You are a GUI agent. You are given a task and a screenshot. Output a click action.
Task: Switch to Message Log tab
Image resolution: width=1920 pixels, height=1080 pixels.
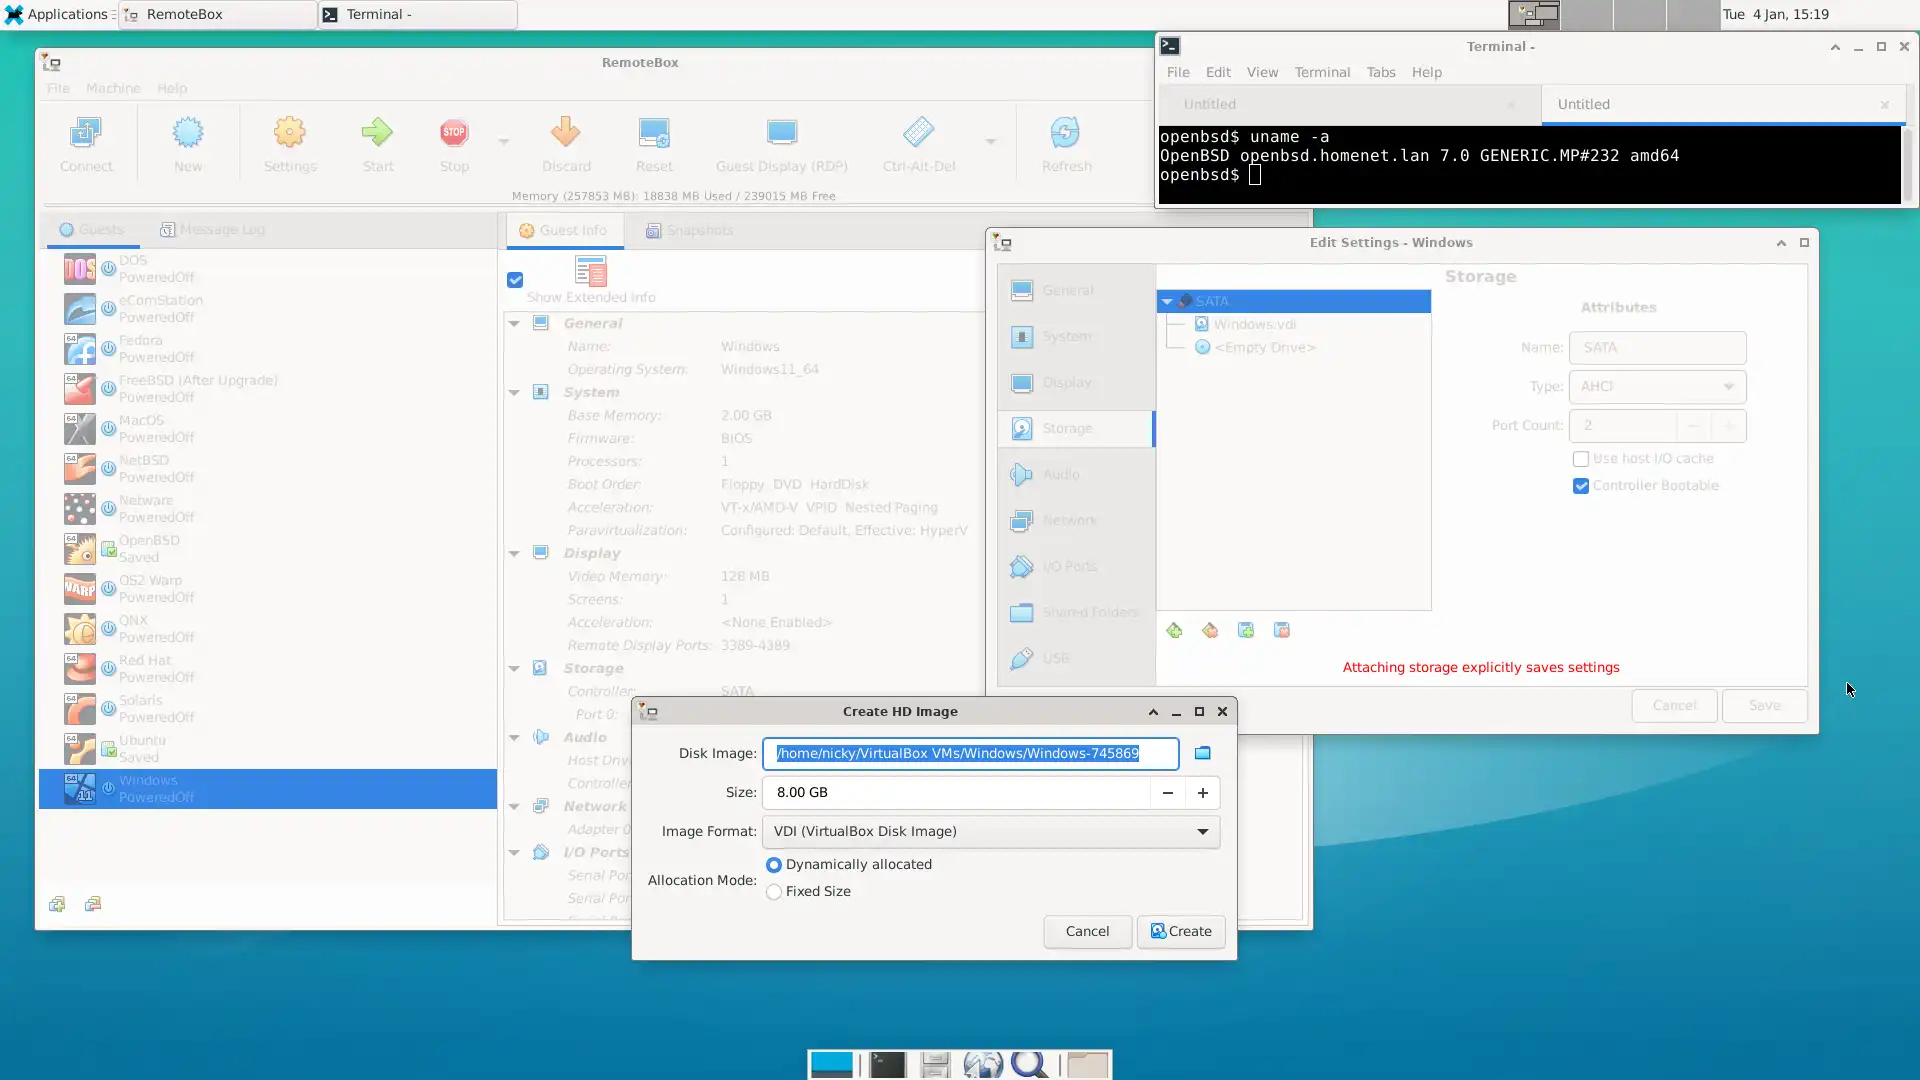click(211, 229)
